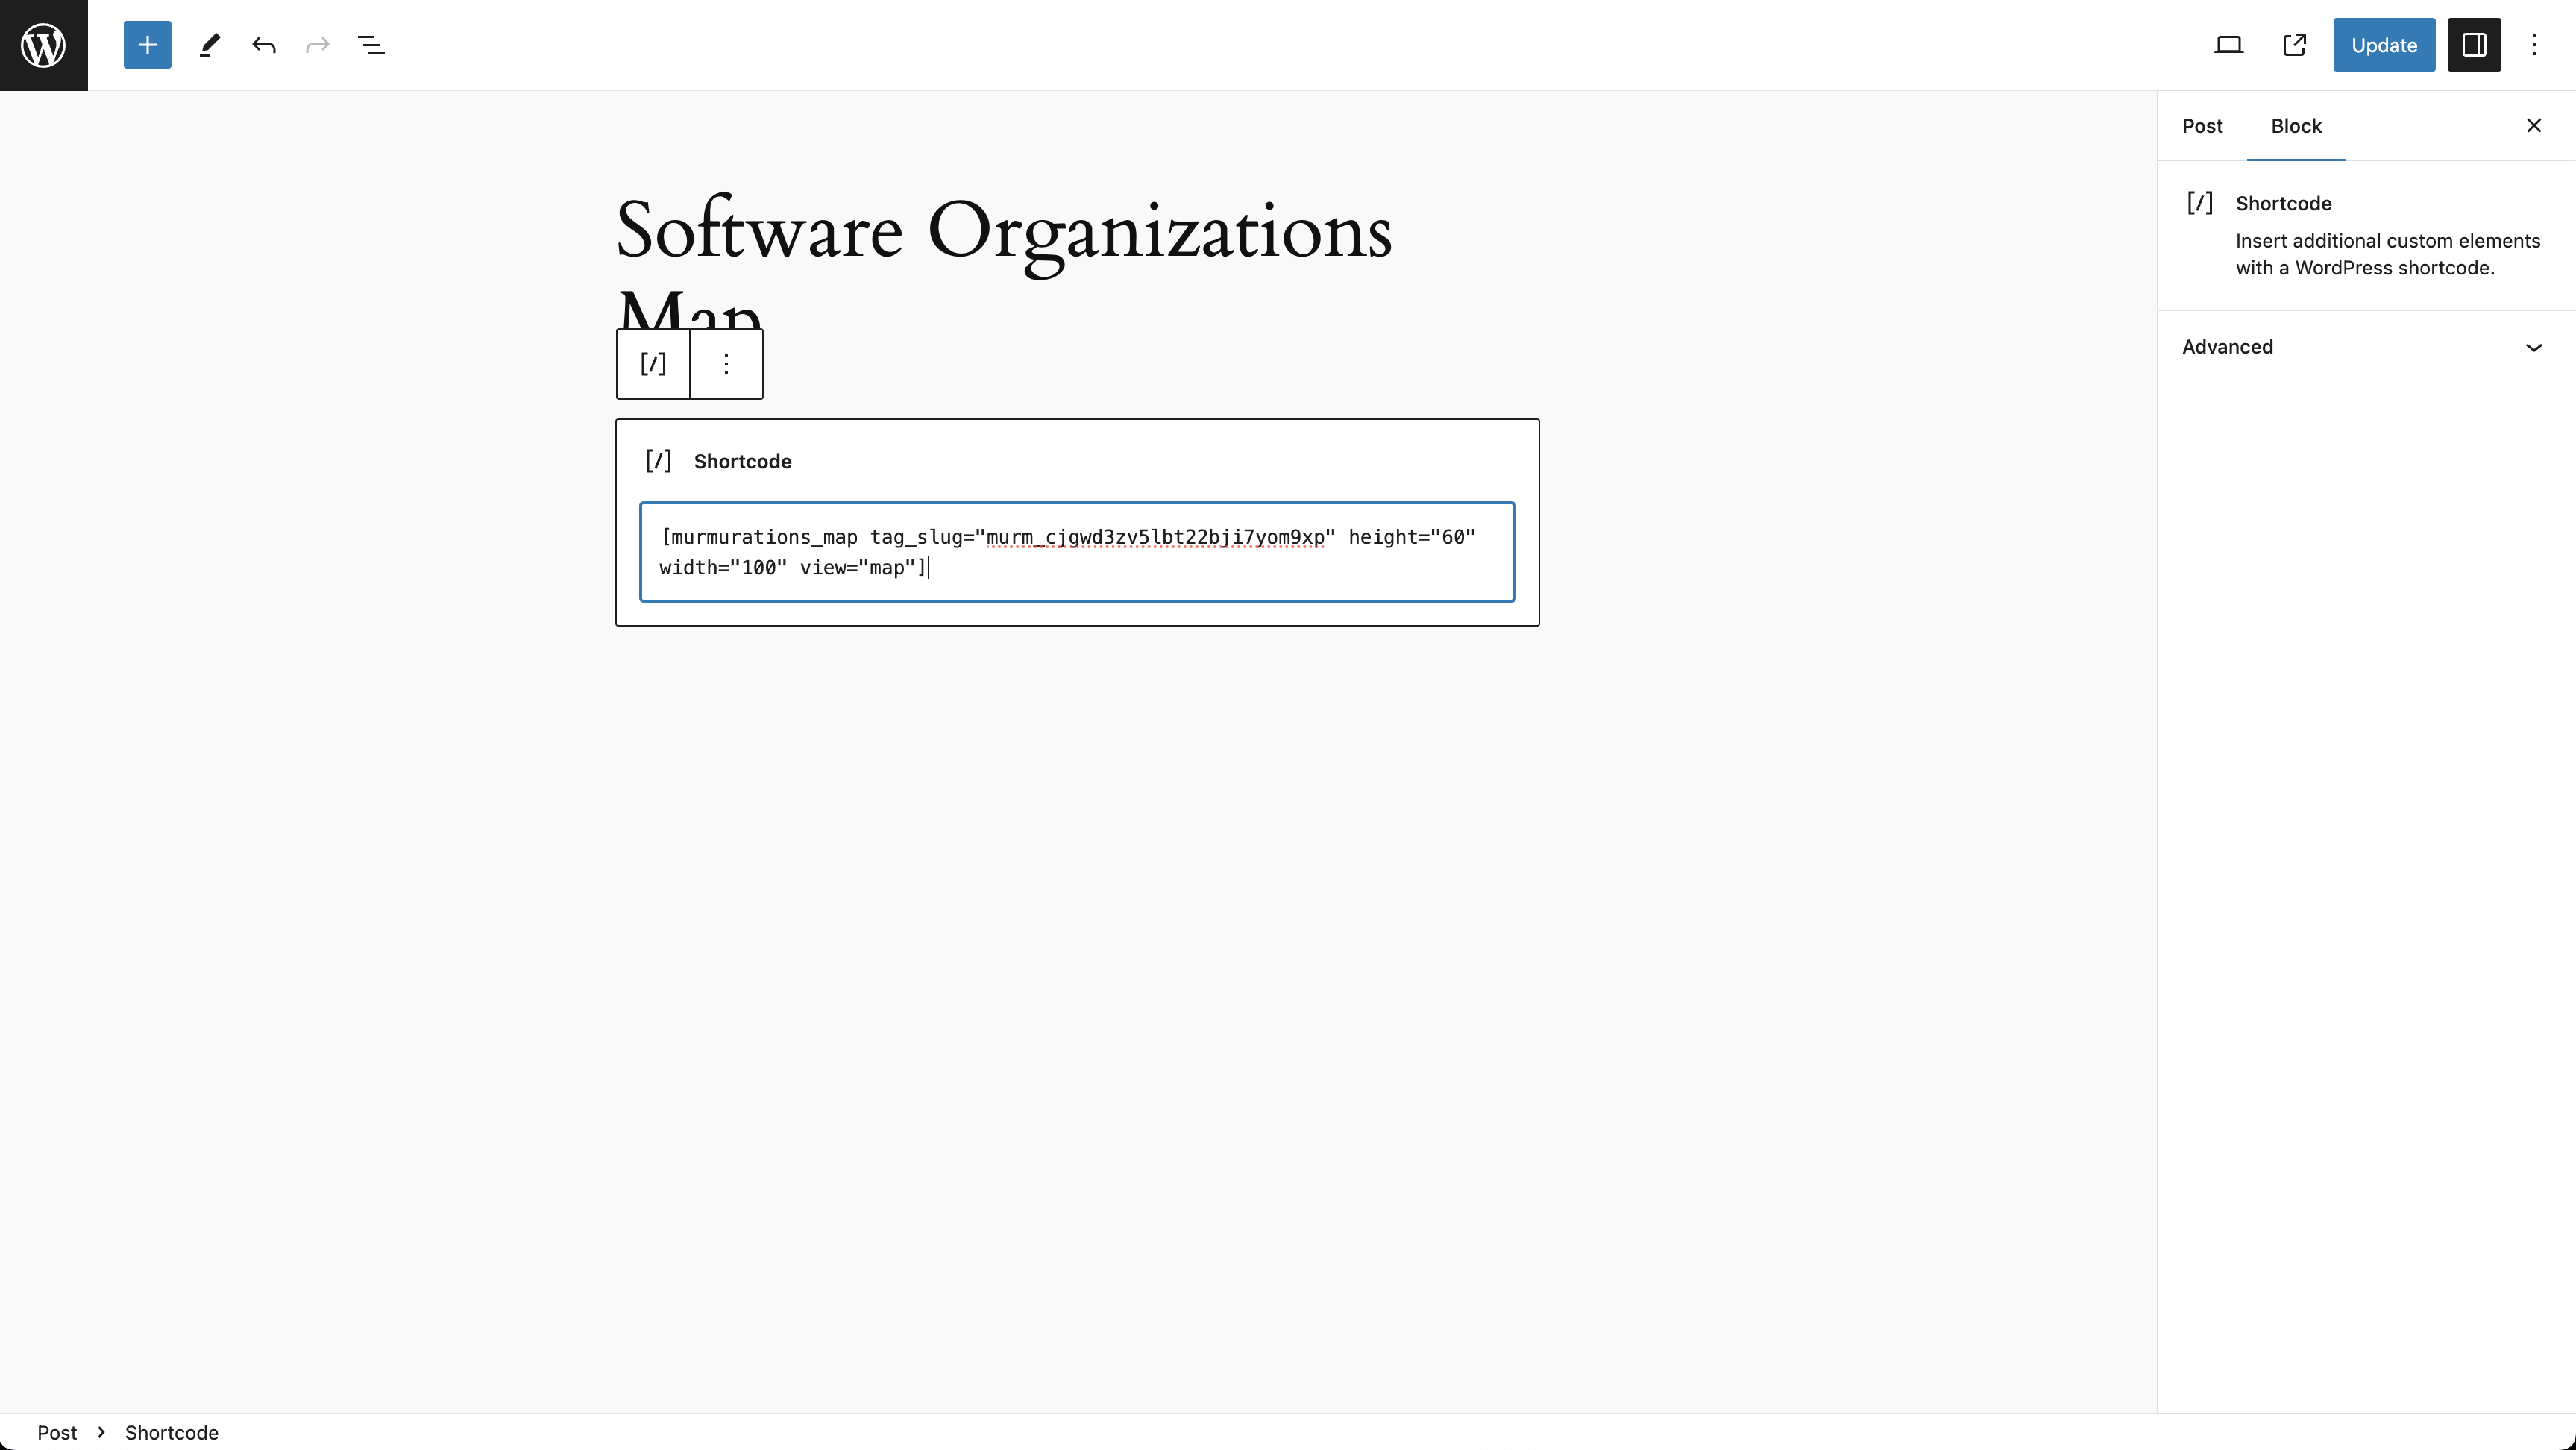Open the block toolbar three-dot options
This screenshot has height=1450, width=2576.
coord(726,364)
